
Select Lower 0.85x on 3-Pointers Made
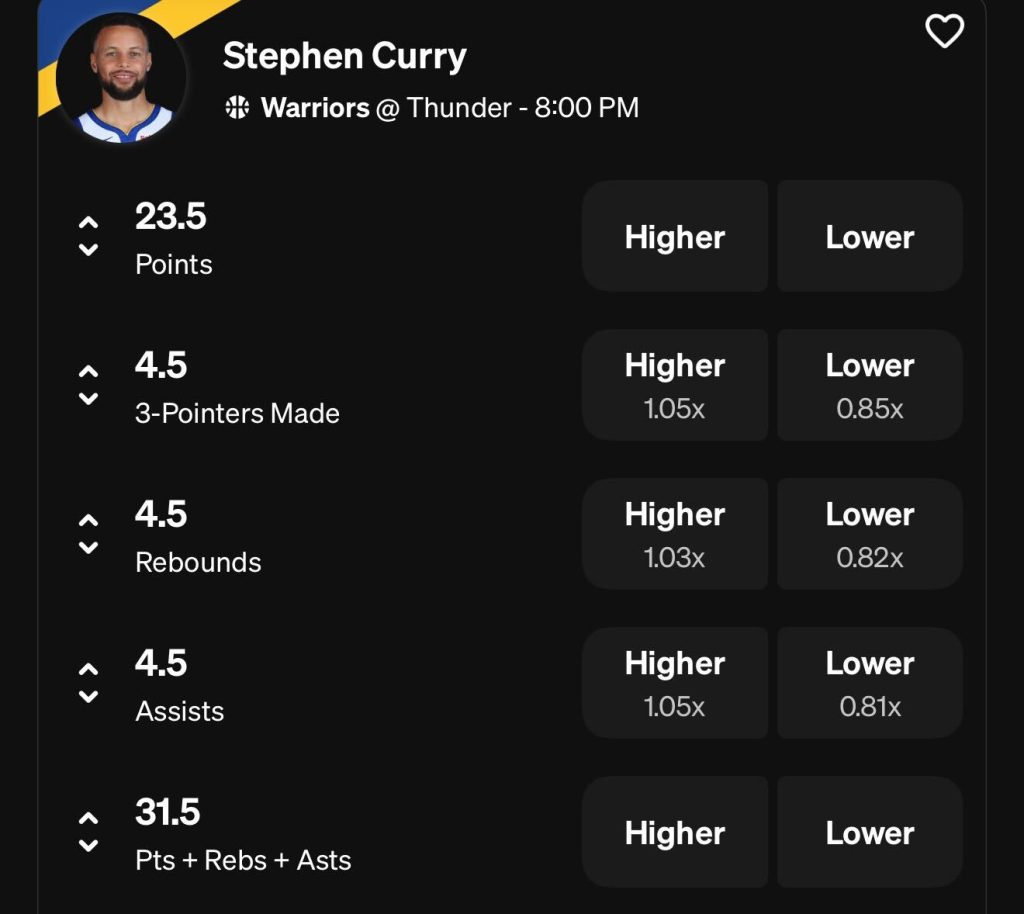pyautogui.click(x=868, y=384)
